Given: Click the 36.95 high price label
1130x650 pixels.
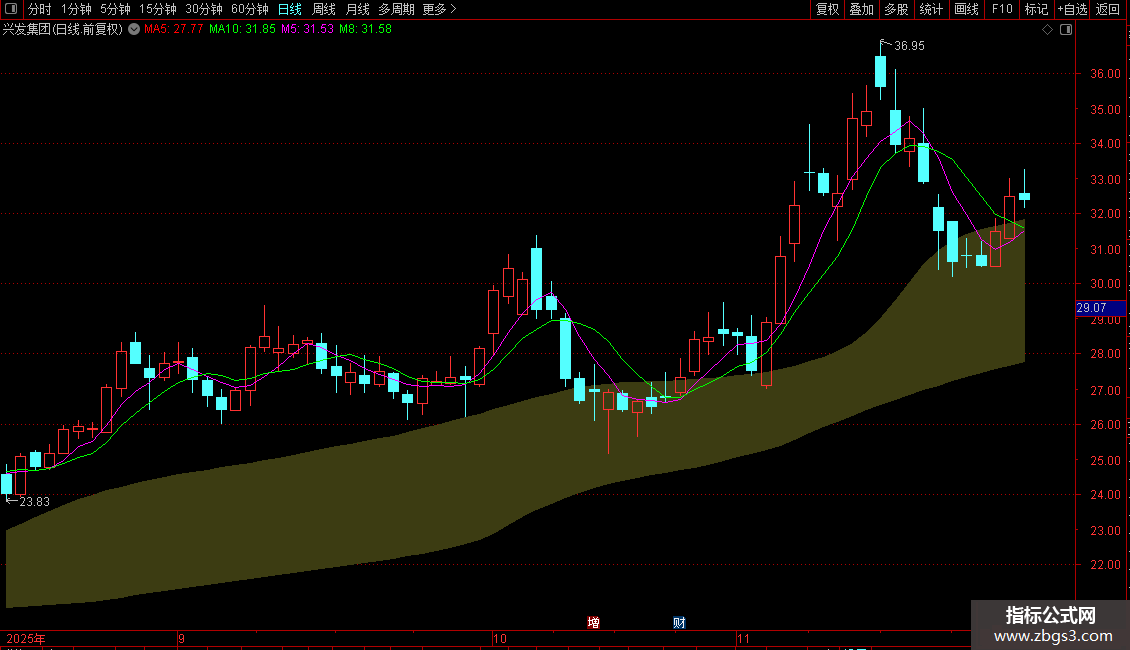Looking at the screenshot, I should coord(909,46).
